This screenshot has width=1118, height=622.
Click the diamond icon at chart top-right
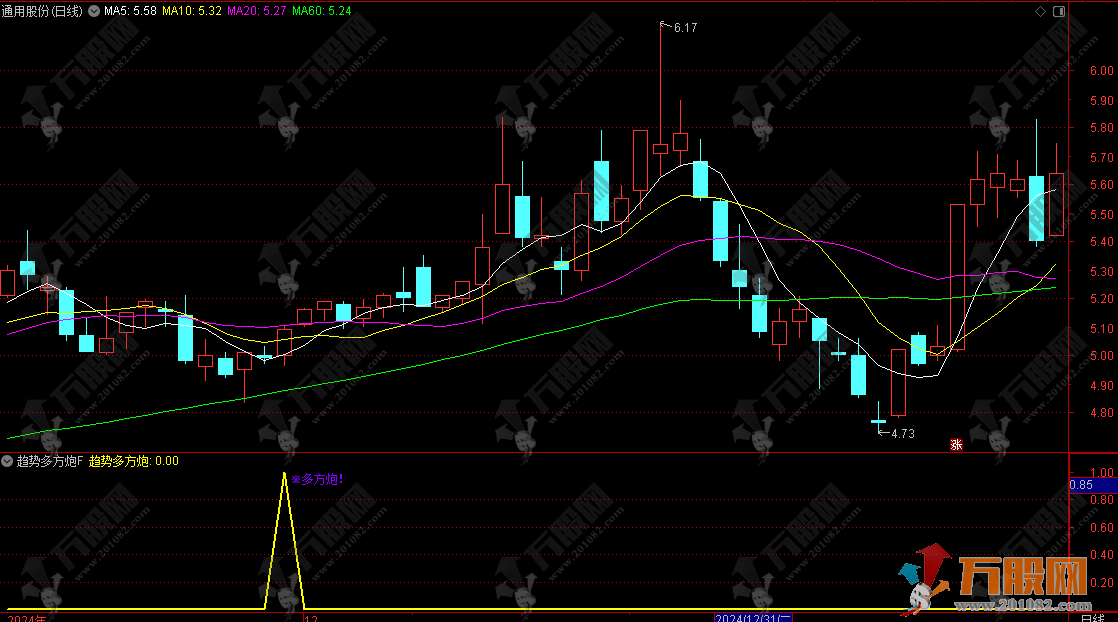1040,11
